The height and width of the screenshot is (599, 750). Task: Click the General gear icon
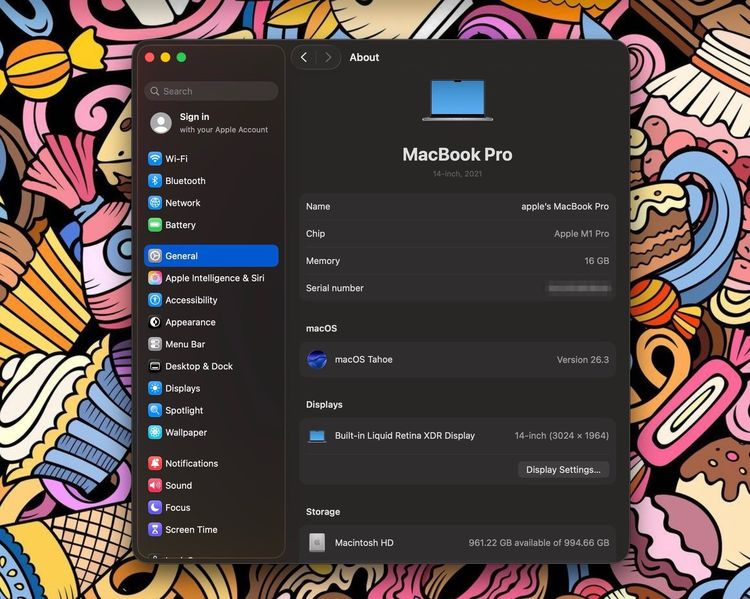click(154, 255)
